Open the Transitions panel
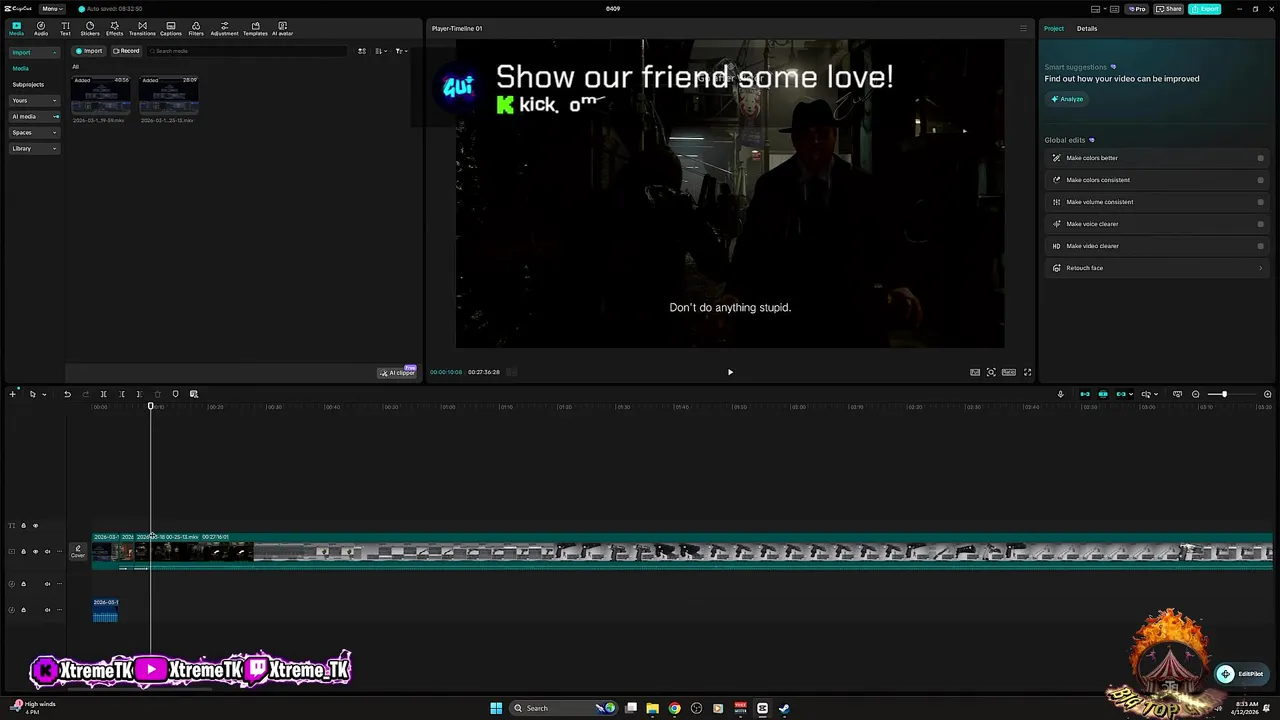The width and height of the screenshot is (1280, 720). coord(142,28)
